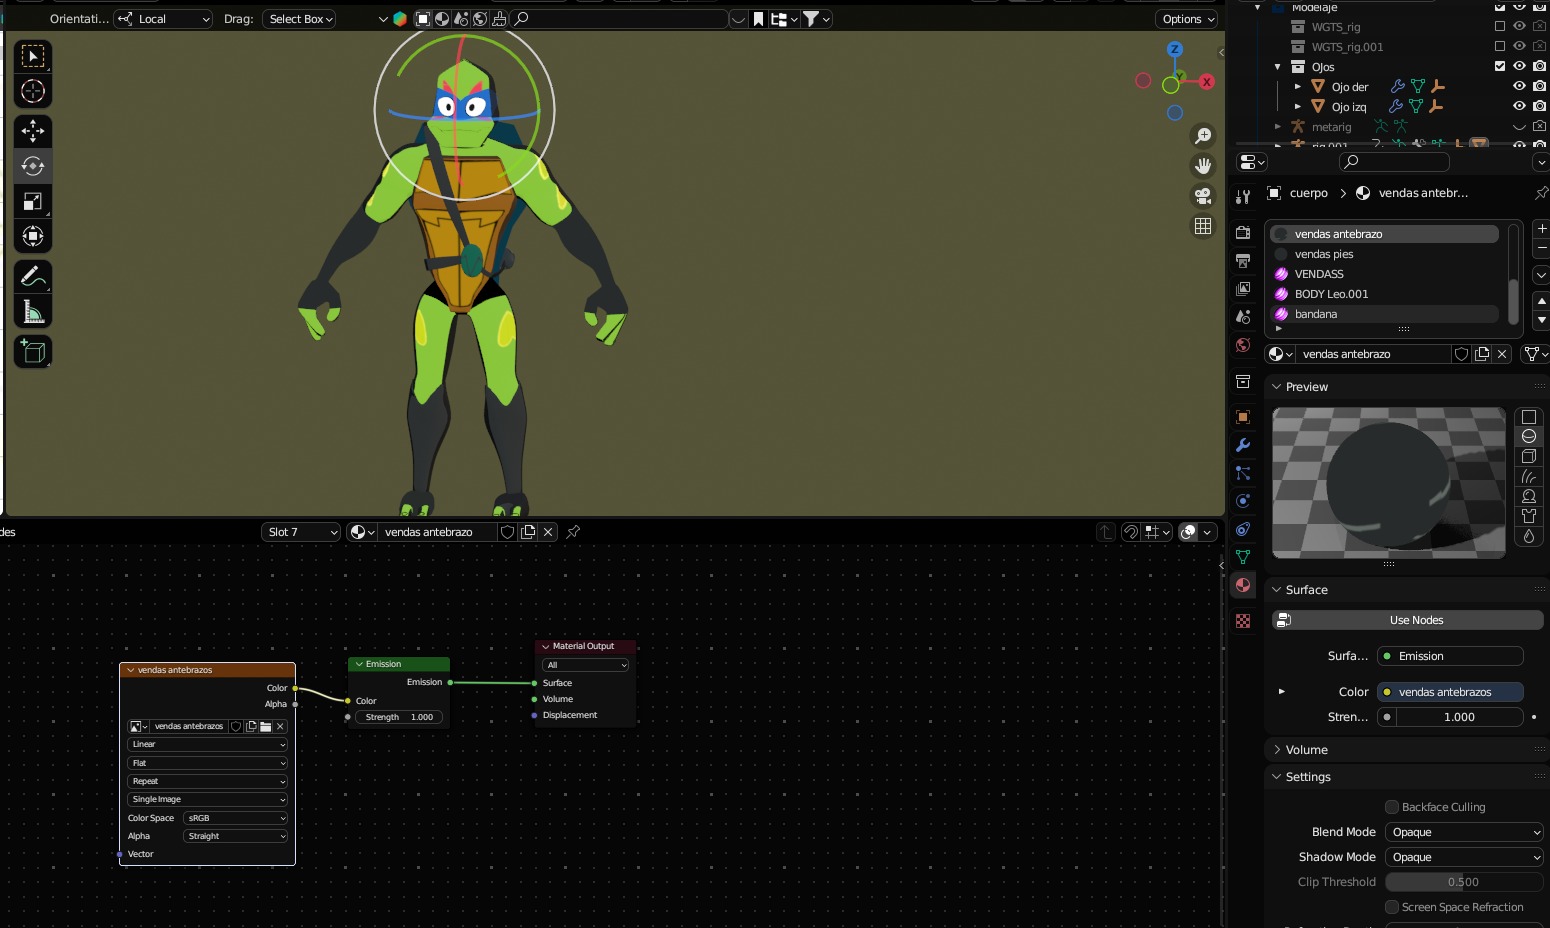Select BODY Leo.001 material slot
The height and width of the screenshot is (928, 1550).
(1385, 294)
